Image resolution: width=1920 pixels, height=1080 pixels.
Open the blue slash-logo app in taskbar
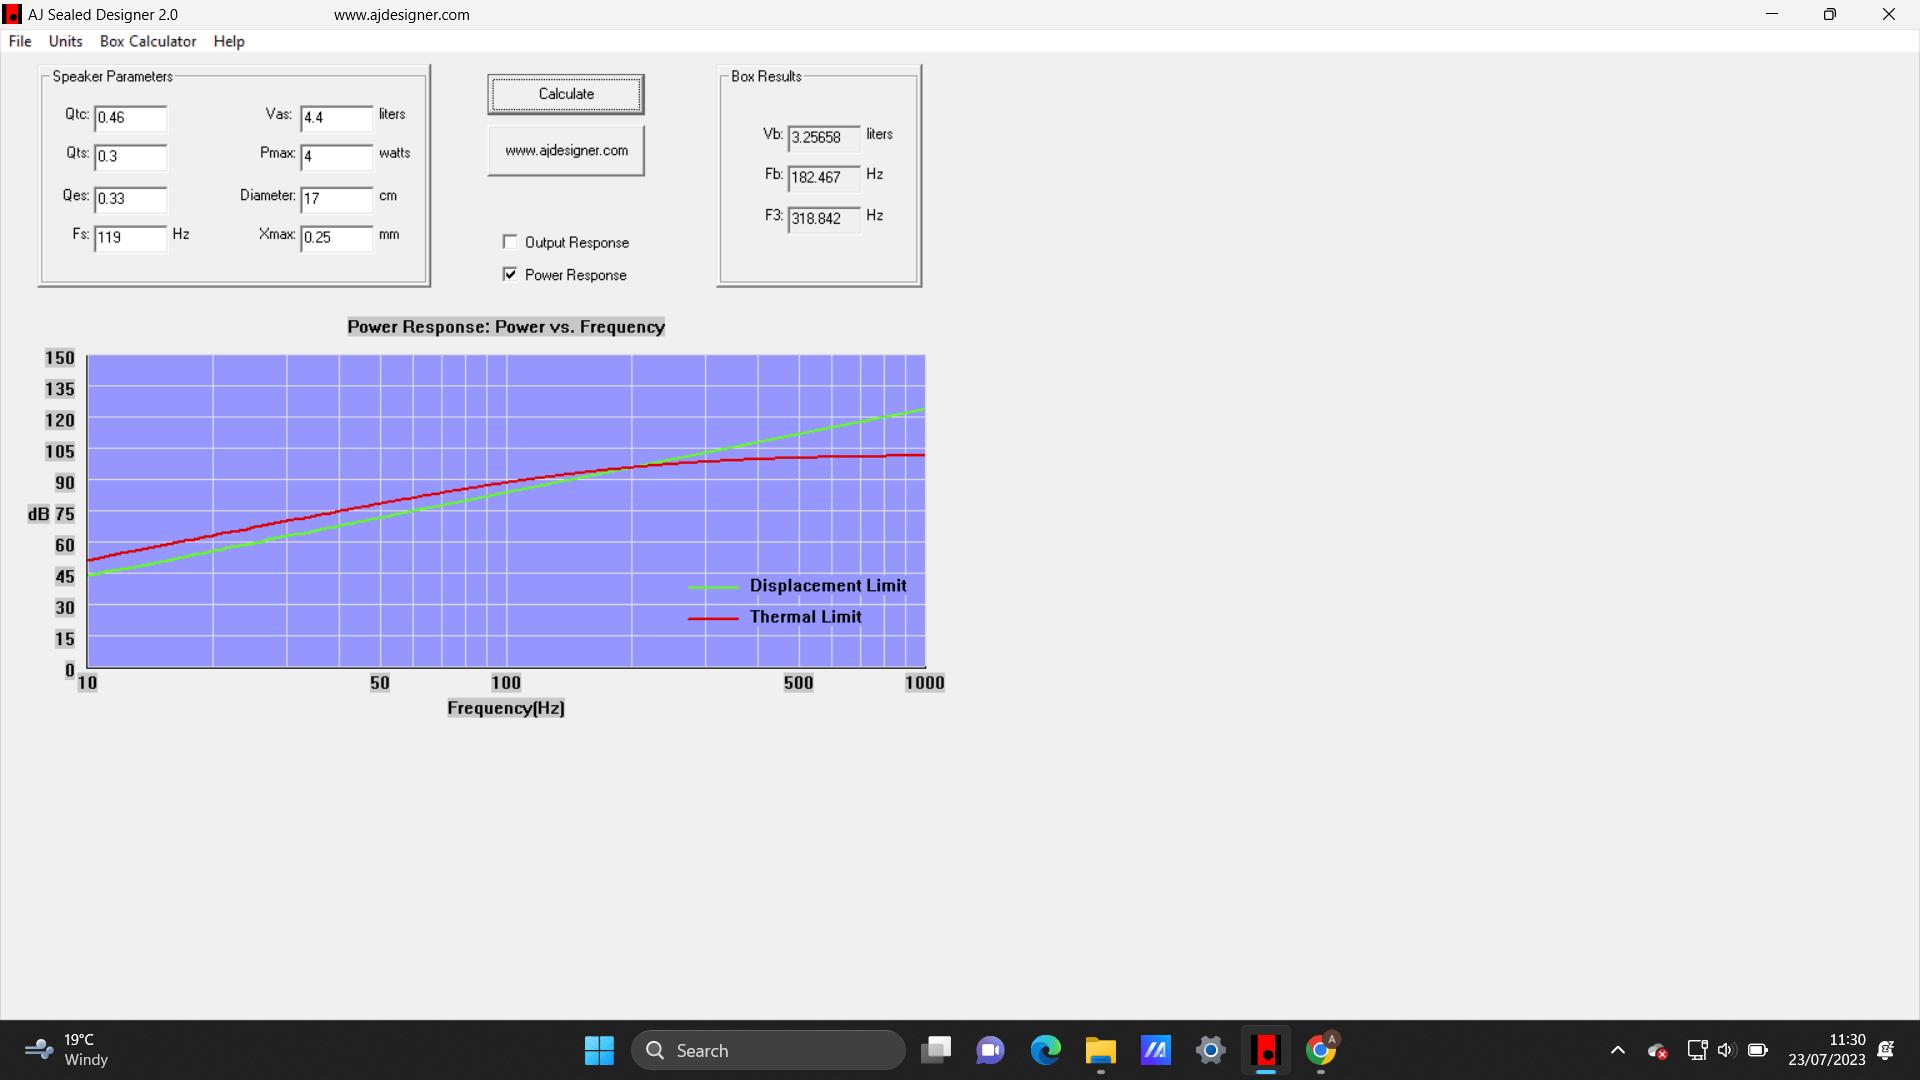click(x=1156, y=1050)
